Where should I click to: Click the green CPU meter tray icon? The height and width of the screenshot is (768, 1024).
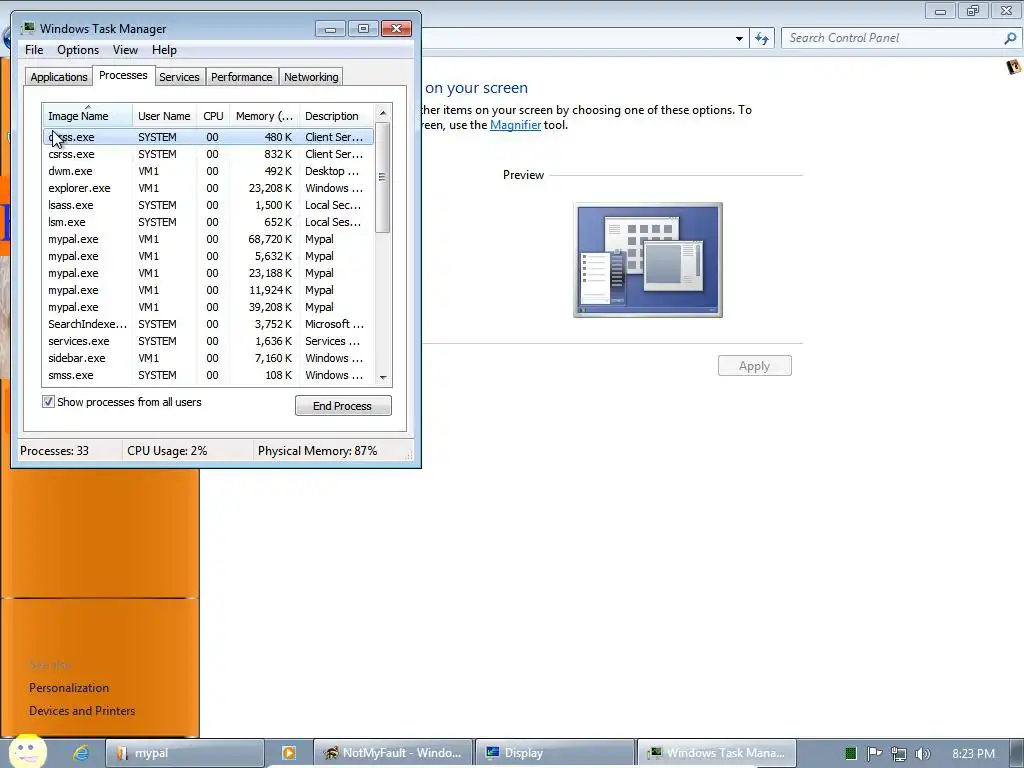click(850, 754)
